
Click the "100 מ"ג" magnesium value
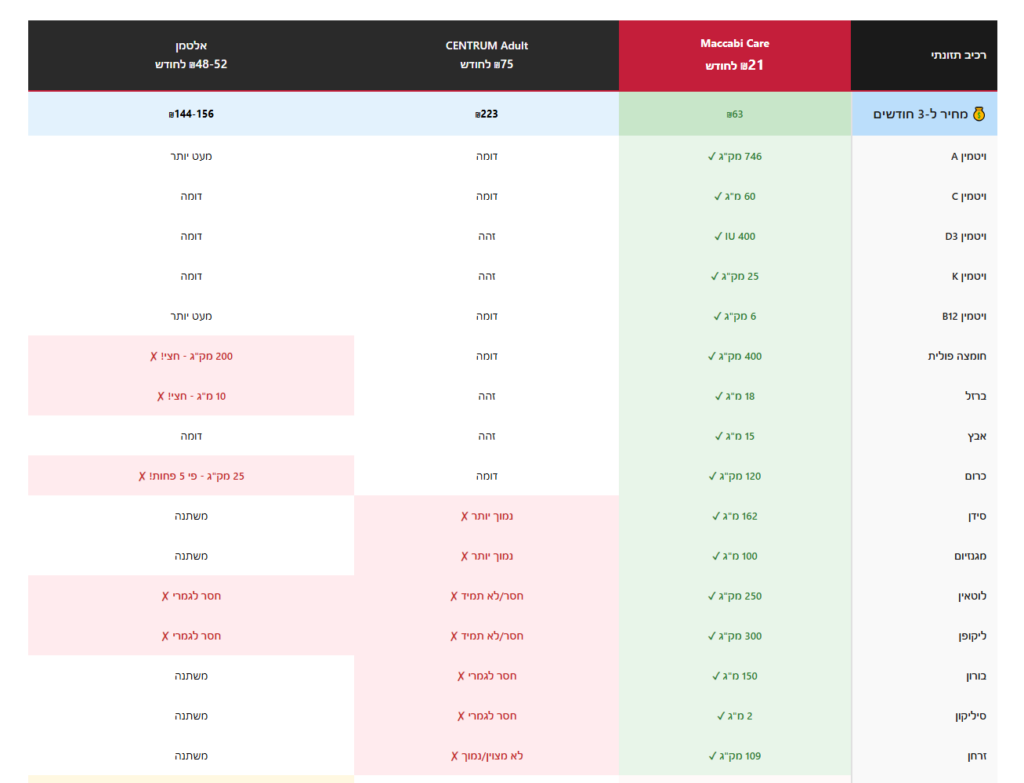[735, 556]
